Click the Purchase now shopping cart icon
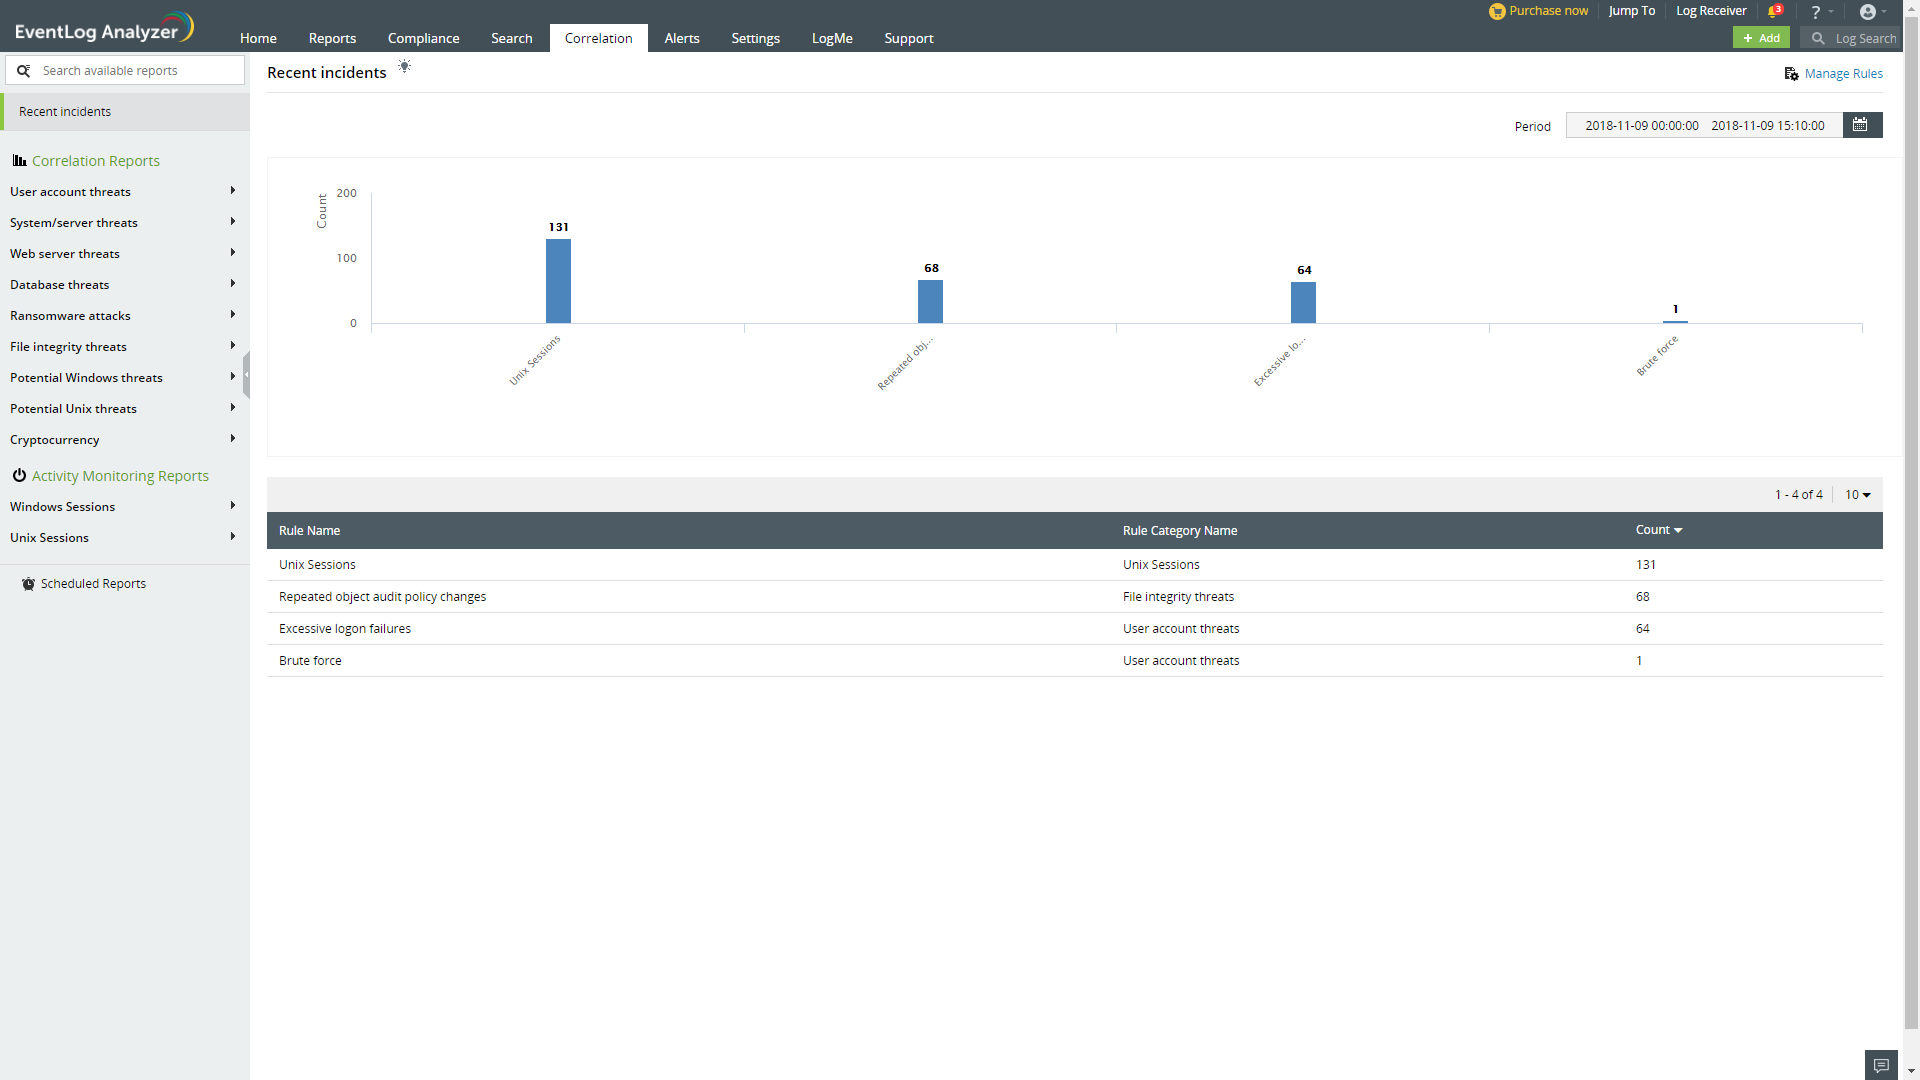 point(1497,11)
